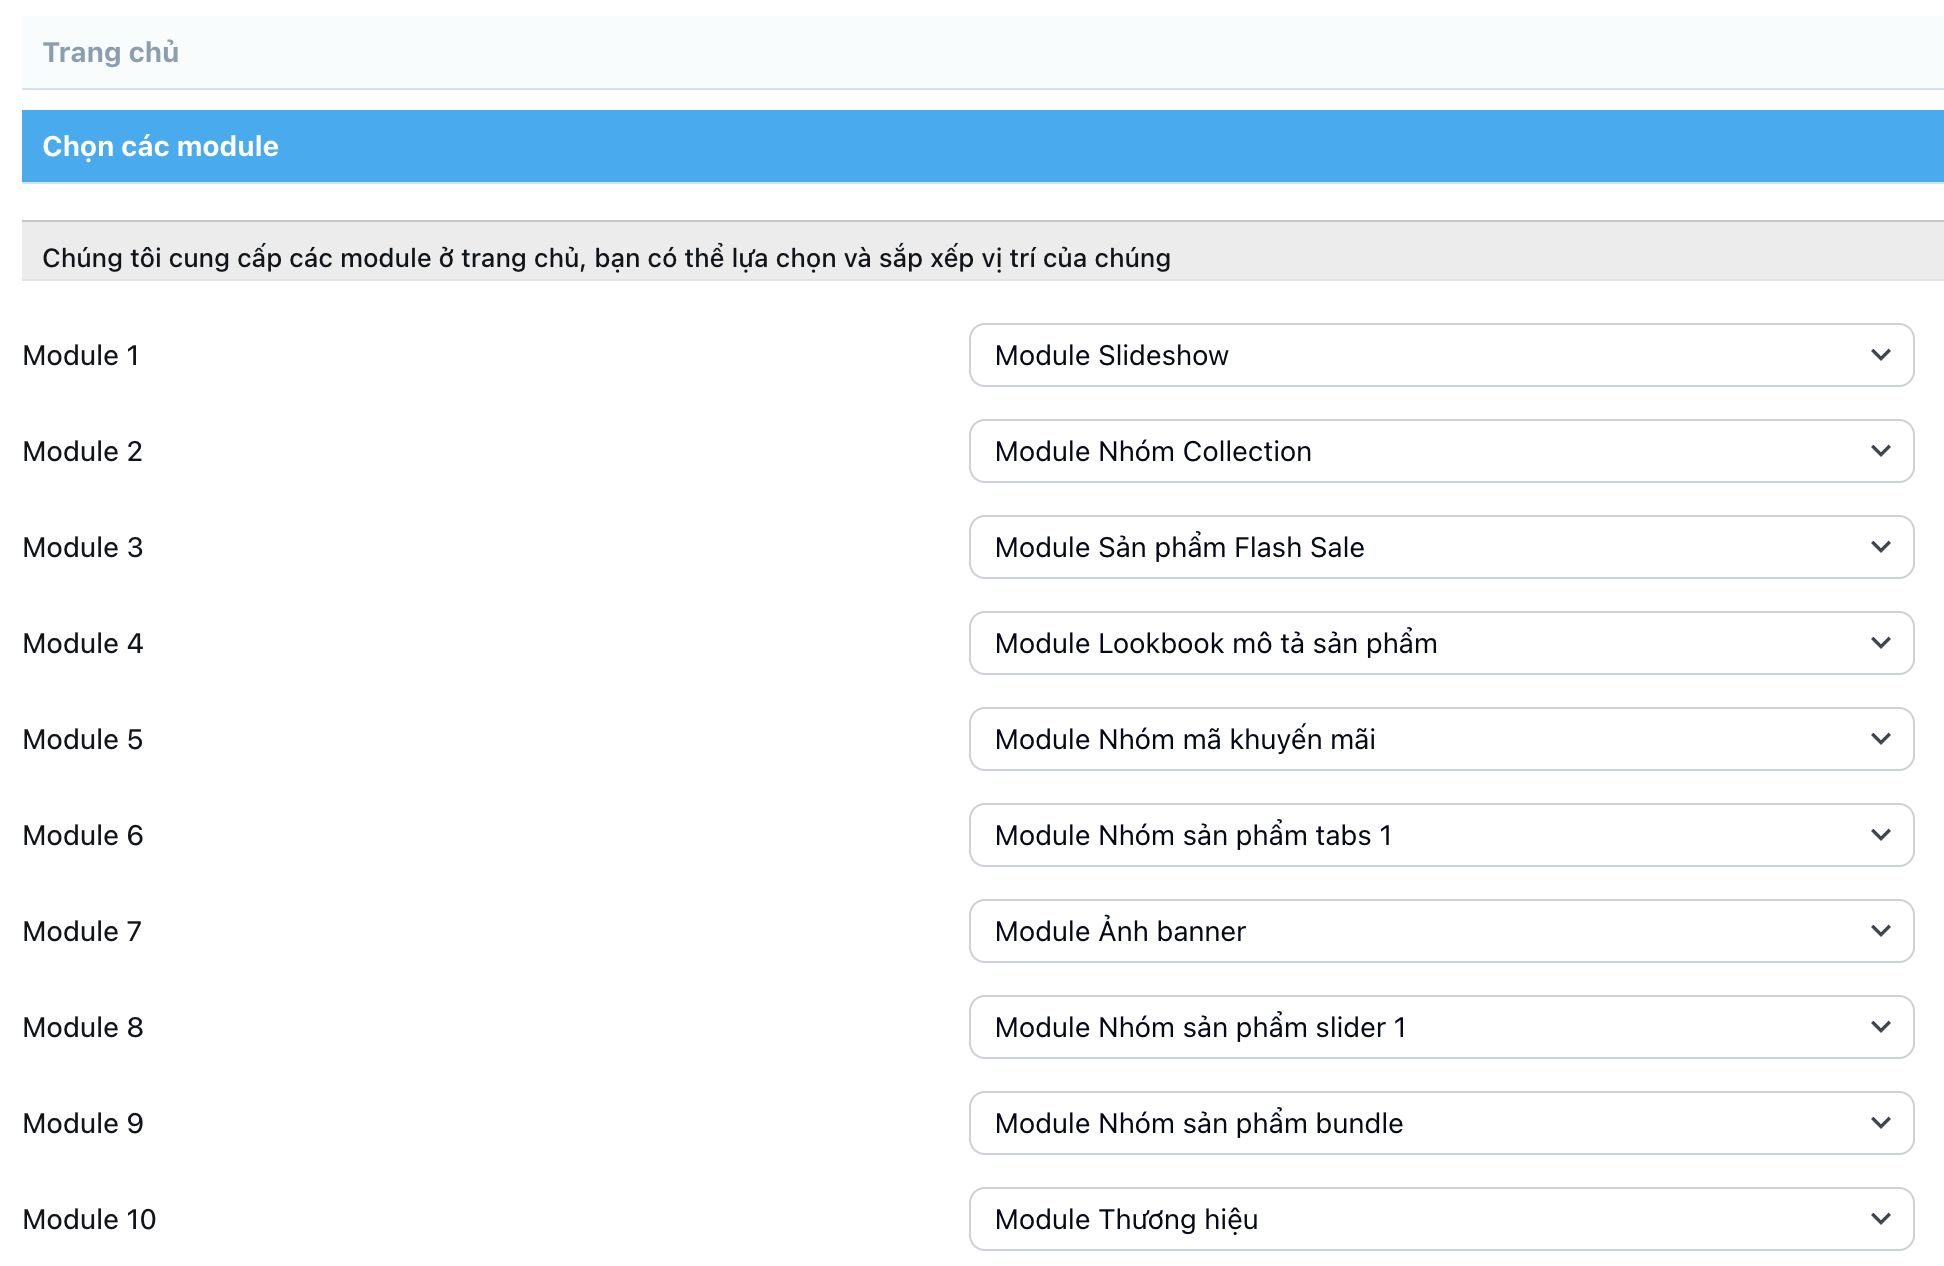Click the Chọn các module section header

pyautogui.click(x=160, y=146)
